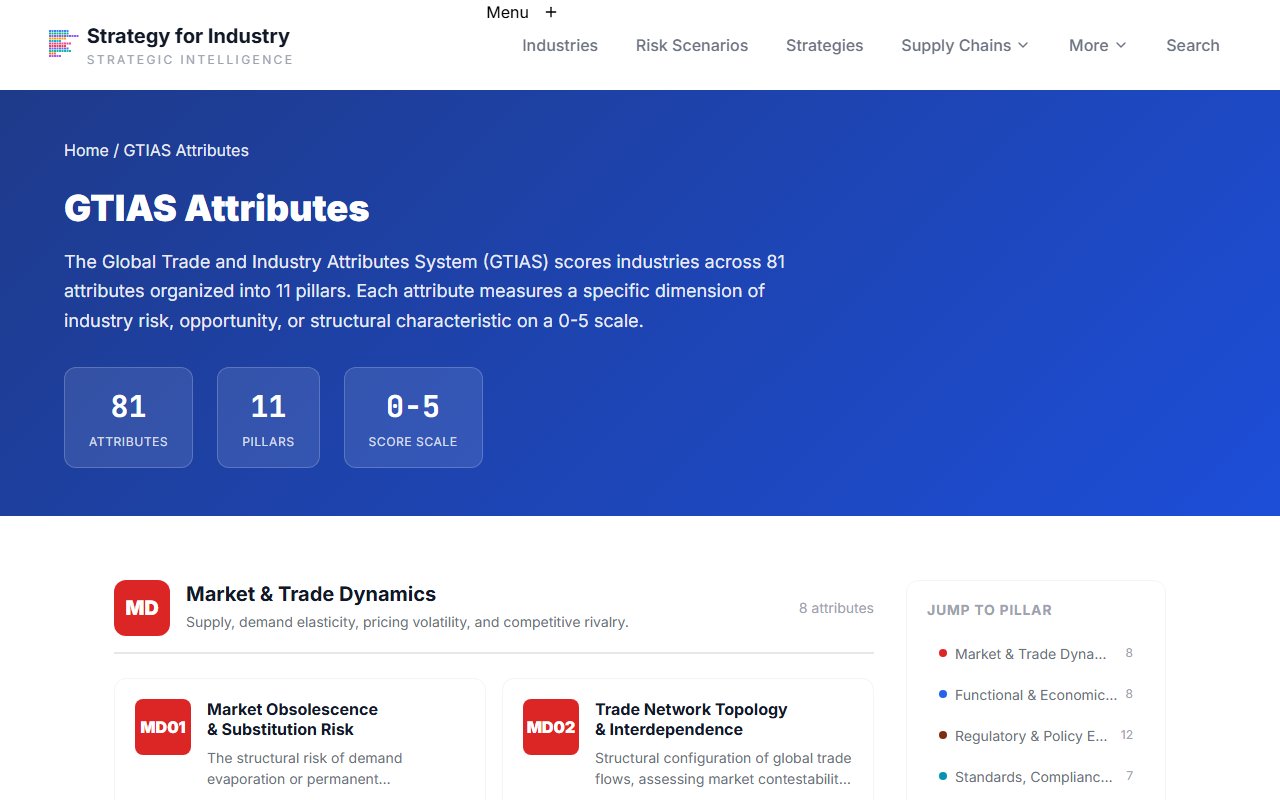1280x800 pixels.
Task: Open Search from the navigation bar
Action: 1192,45
